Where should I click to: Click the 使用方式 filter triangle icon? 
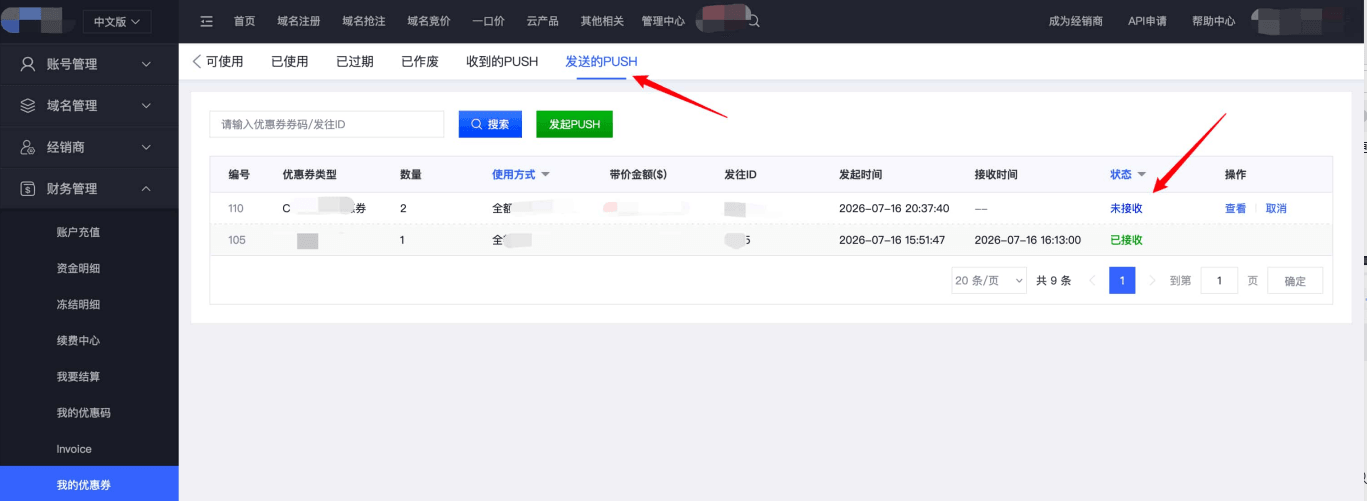coord(545,174)
